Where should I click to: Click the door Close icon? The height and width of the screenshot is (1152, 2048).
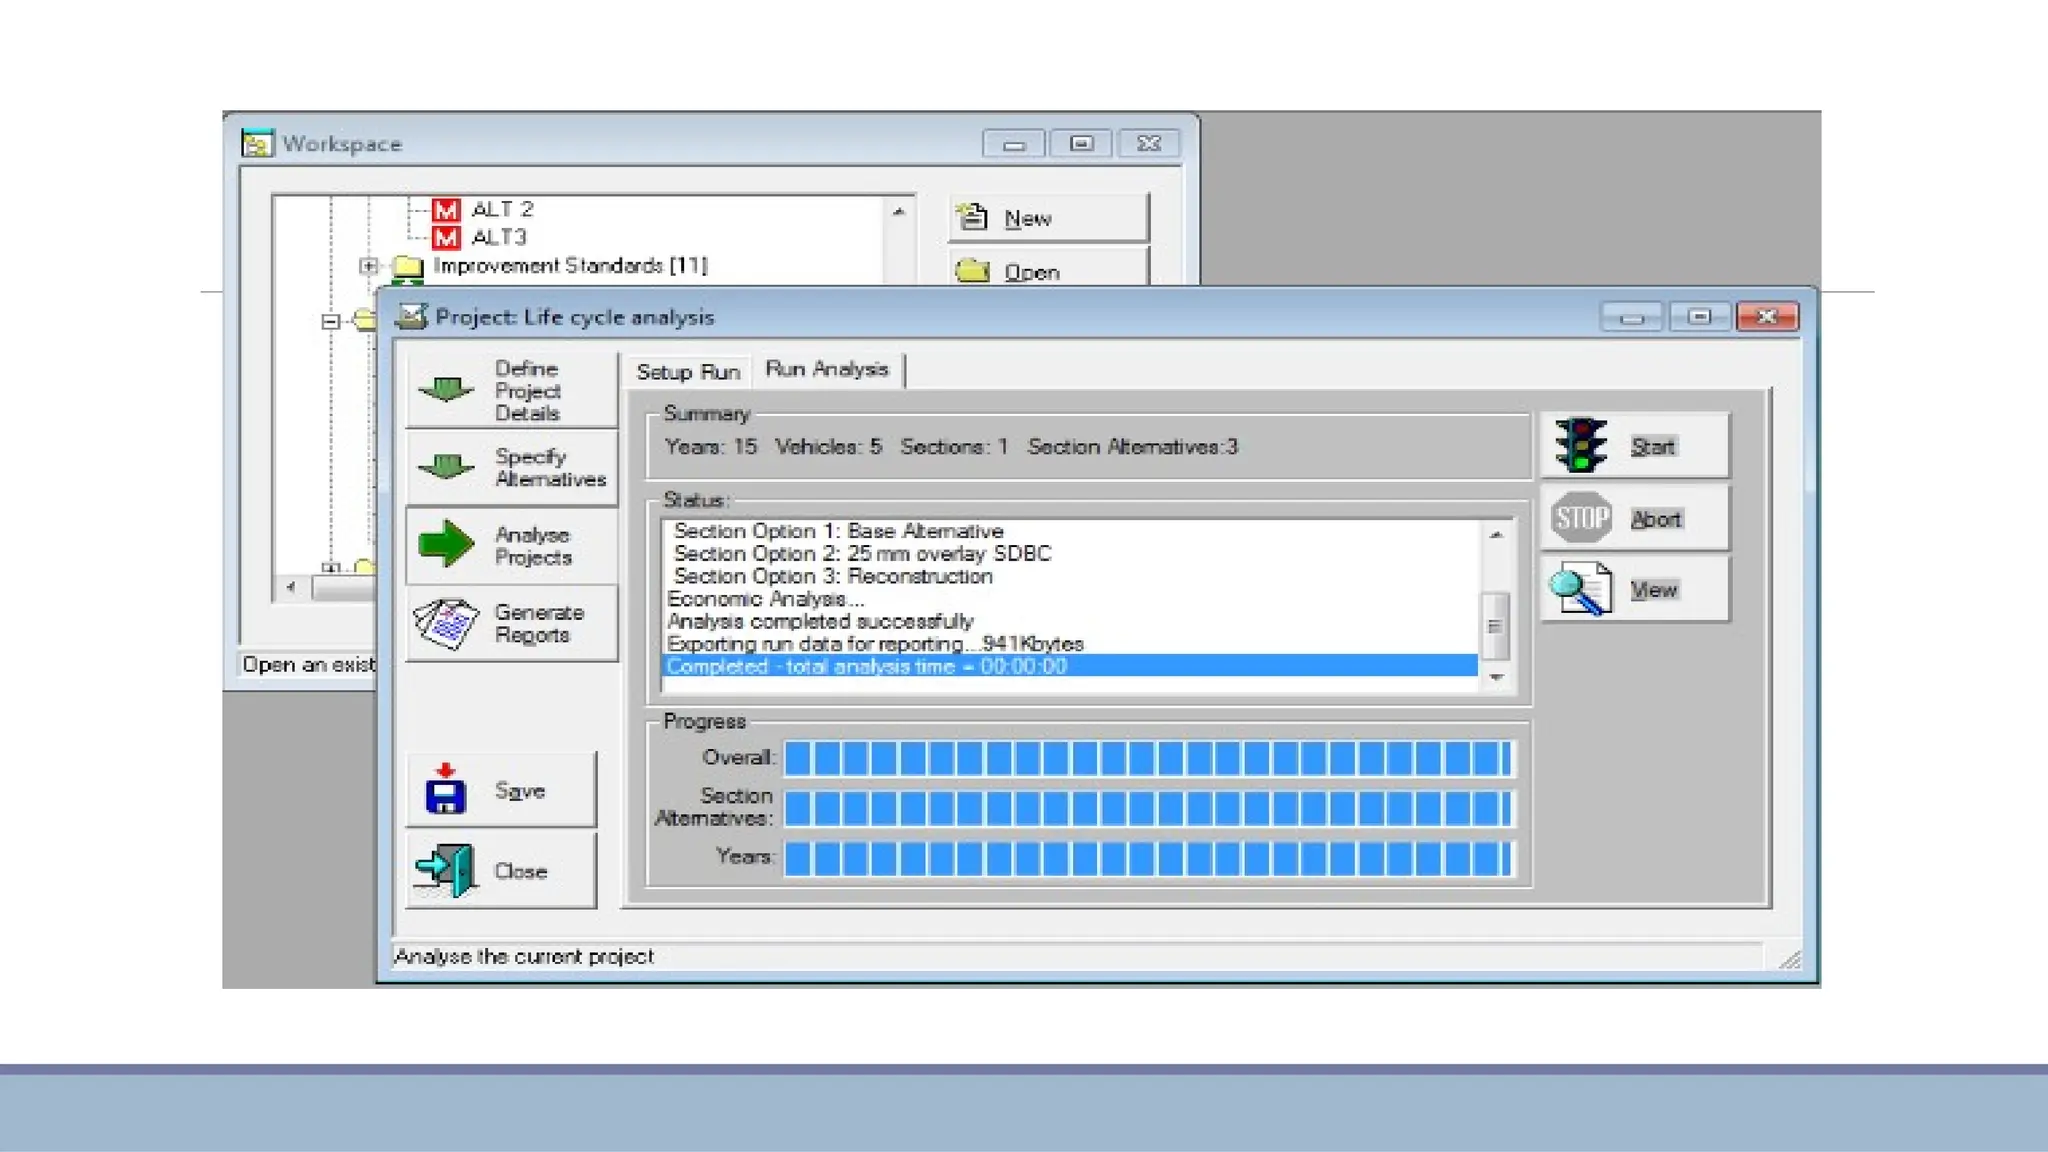[x=446, y=870]
